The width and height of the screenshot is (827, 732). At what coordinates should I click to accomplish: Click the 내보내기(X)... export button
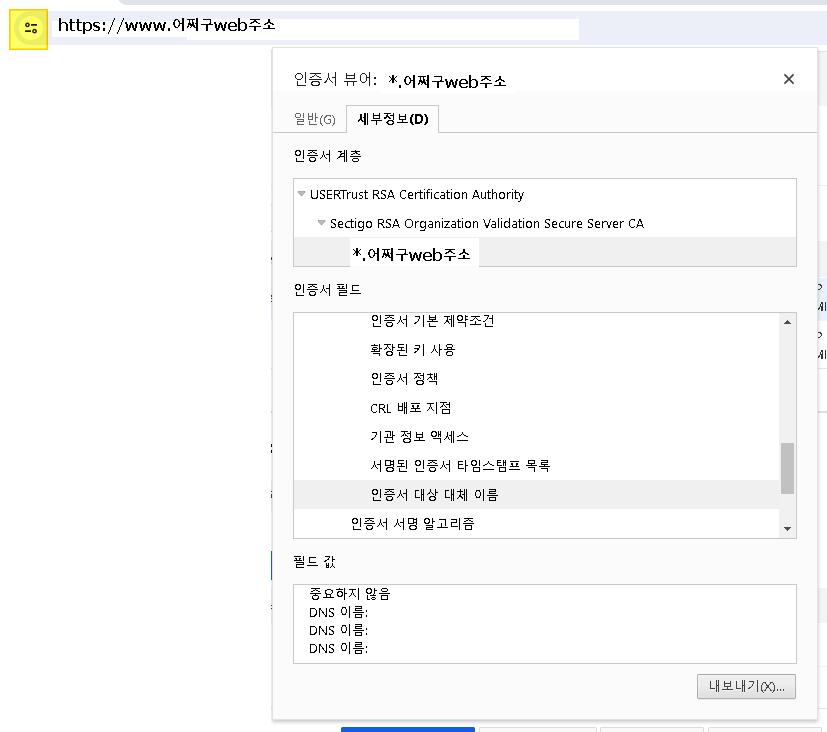(x=746, y=686)
